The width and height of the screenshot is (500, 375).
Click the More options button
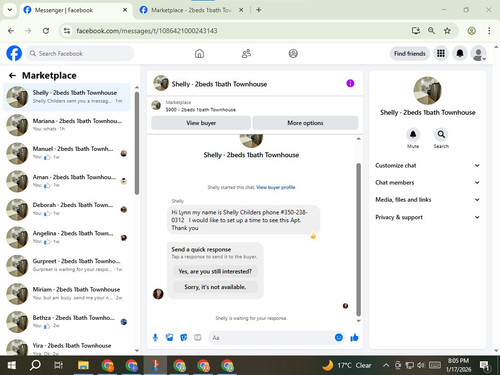coord(305,123)
